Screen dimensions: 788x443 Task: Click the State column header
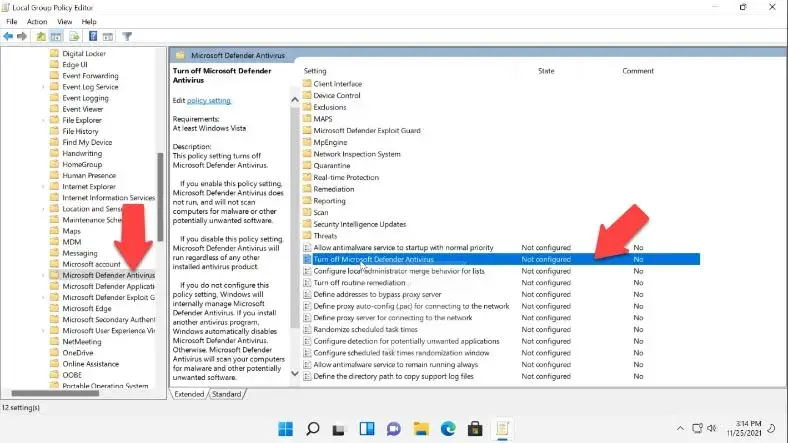pos(546,71)
